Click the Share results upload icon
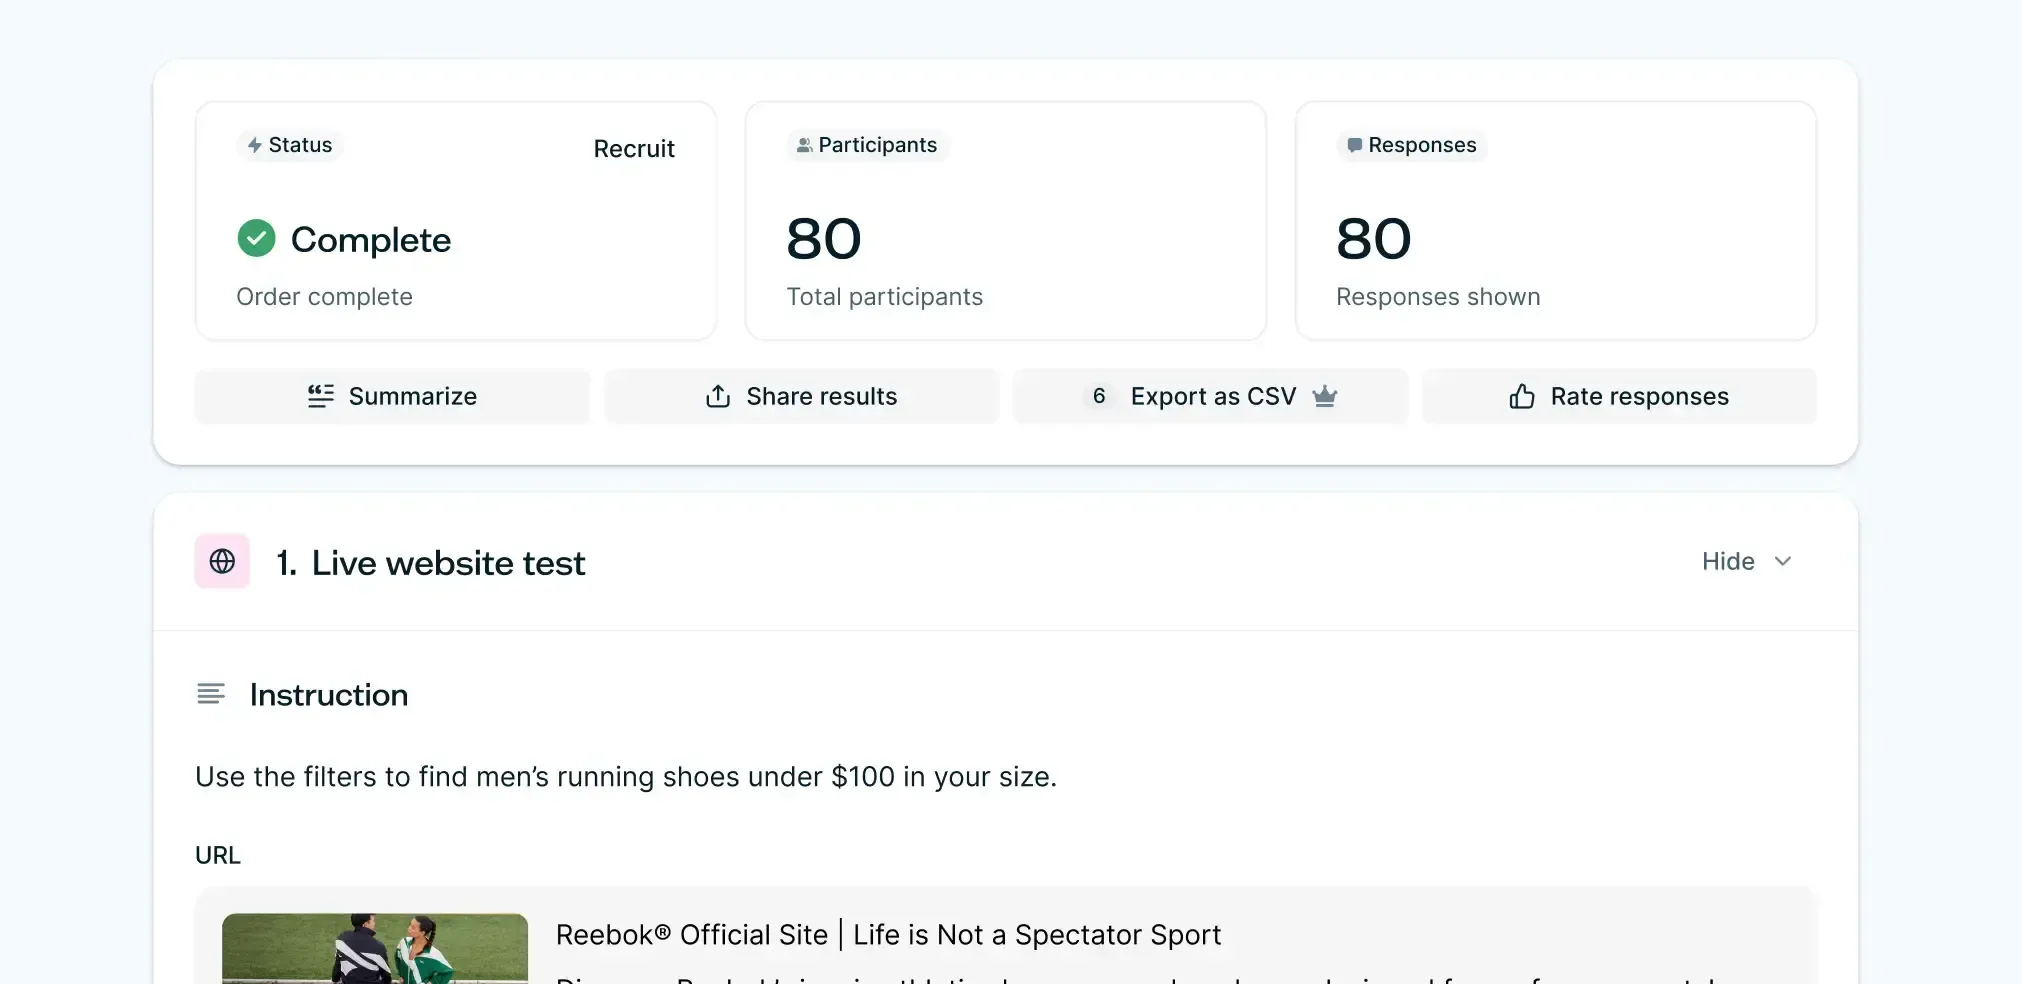 pyautogui.click(x=718, y=396)
